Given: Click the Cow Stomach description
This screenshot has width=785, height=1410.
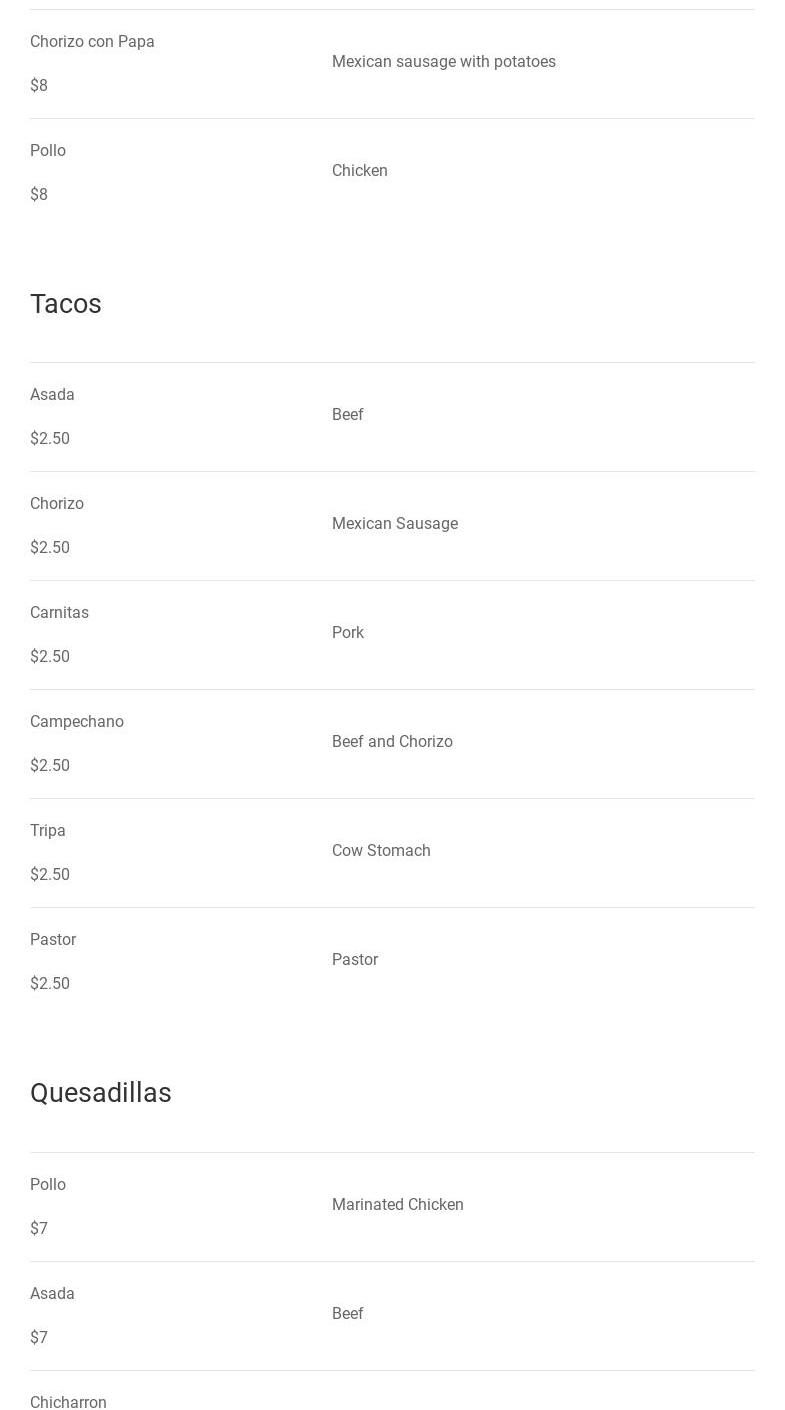Looking at the screenshot, I should click(x=381, y=851).
